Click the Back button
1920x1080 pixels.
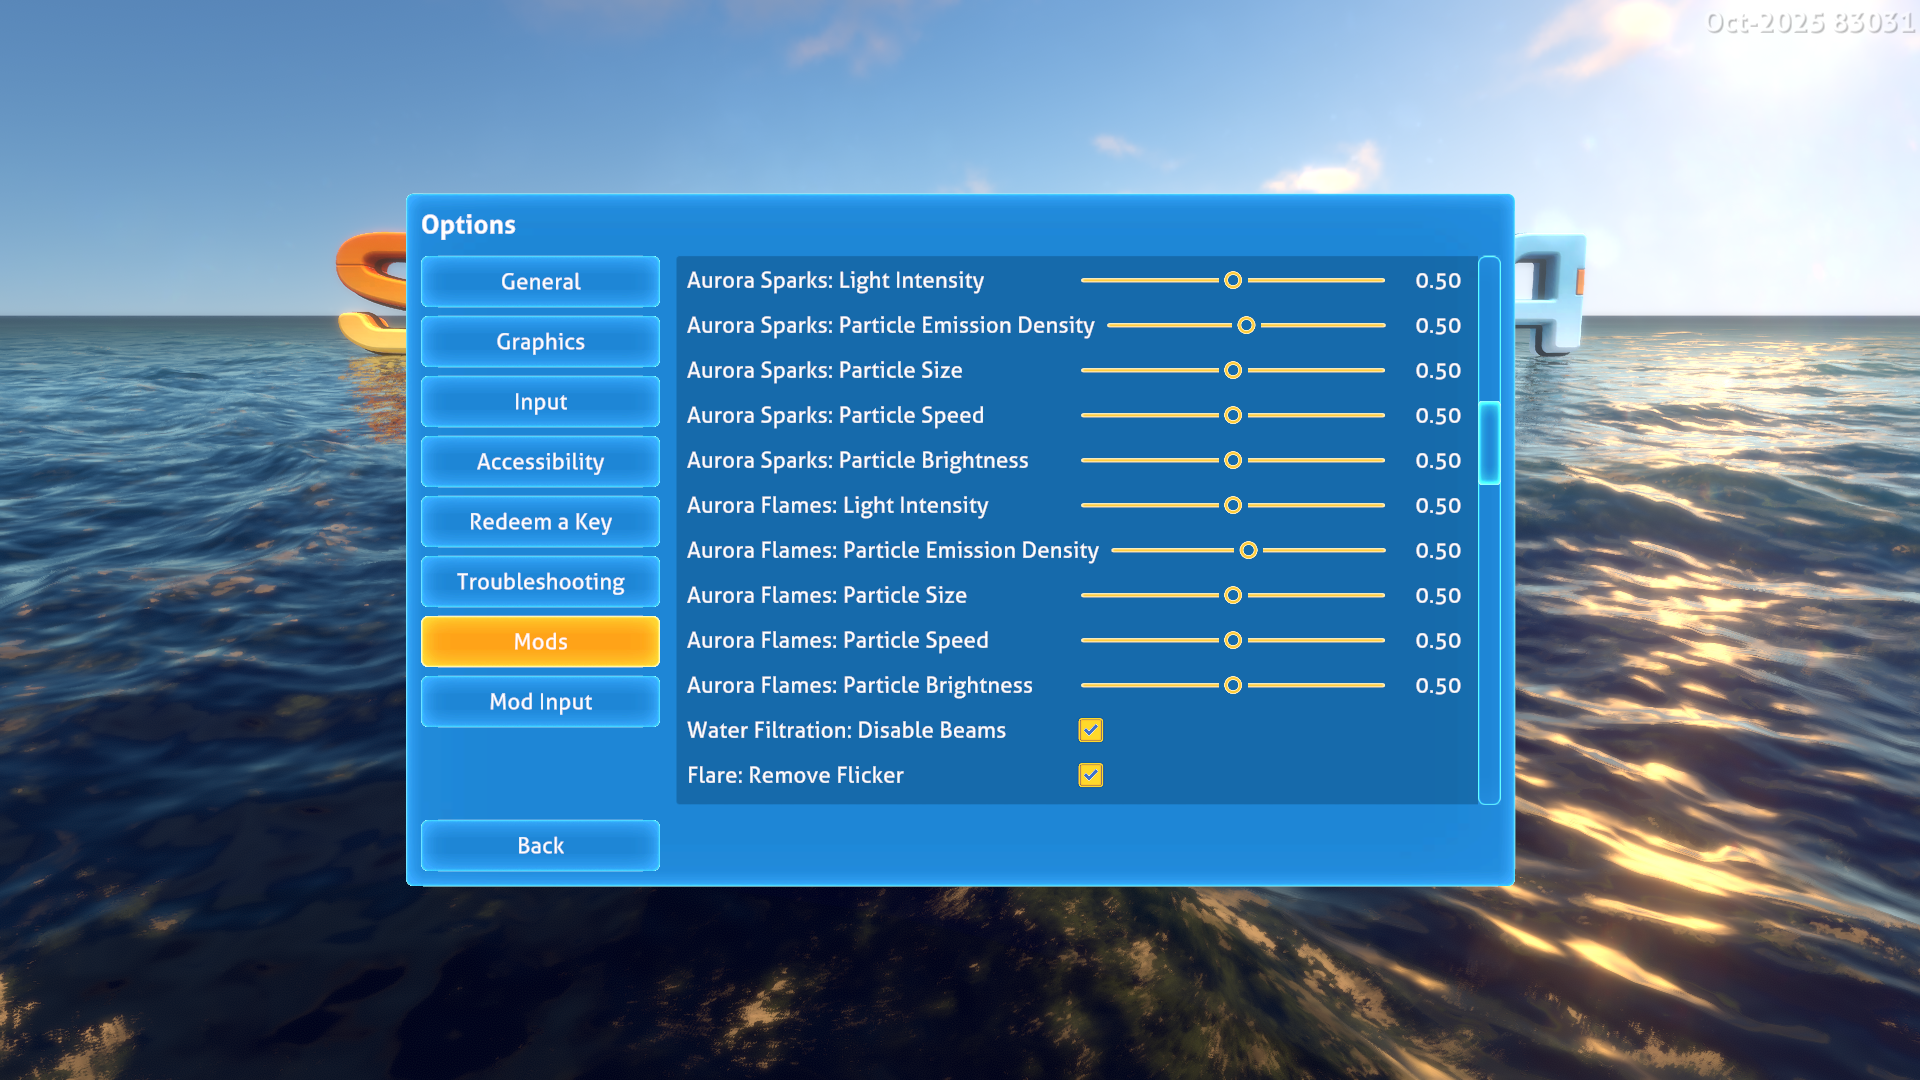[x=540, y=846]
